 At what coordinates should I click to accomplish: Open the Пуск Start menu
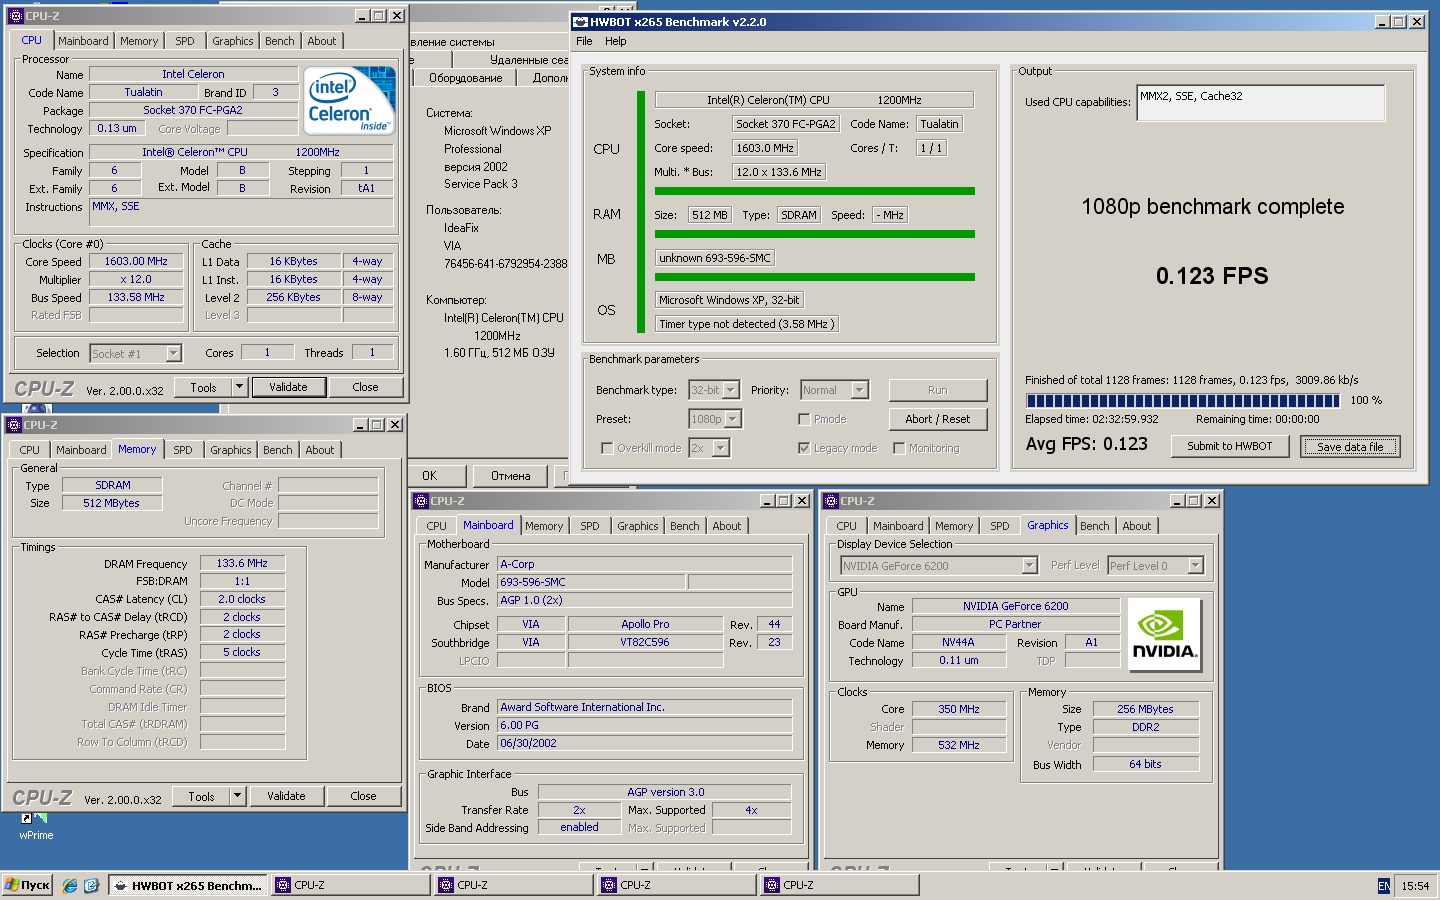(x=28, y=885)
